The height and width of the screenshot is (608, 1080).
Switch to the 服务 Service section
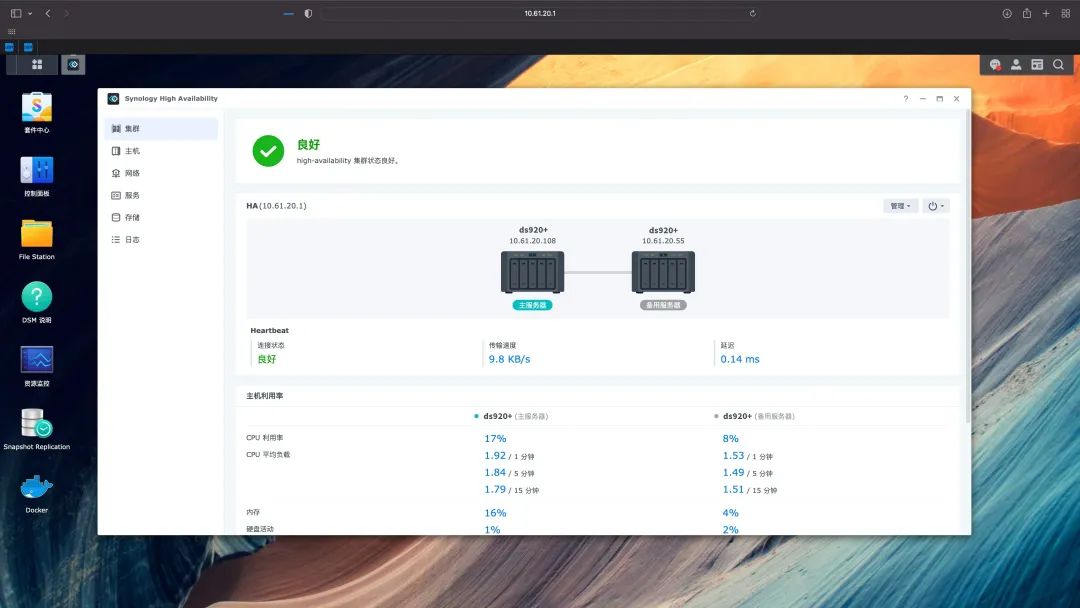161,195
